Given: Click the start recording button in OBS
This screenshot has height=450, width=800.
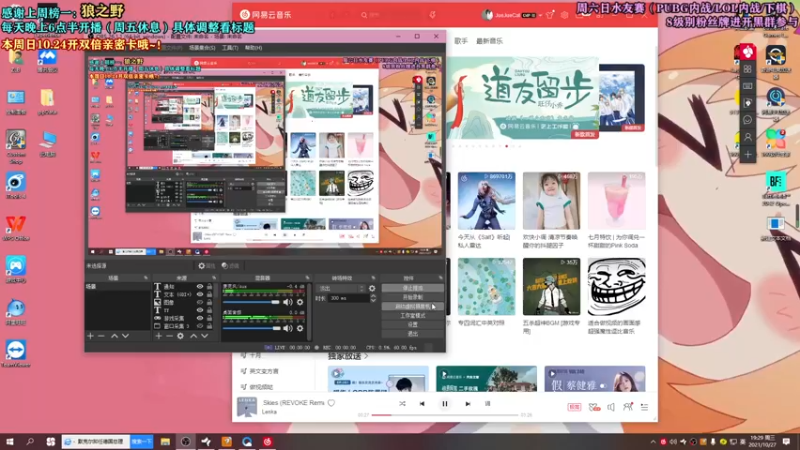Looking at the screenshot, I should pyautogui.click(x=412, y=297).
